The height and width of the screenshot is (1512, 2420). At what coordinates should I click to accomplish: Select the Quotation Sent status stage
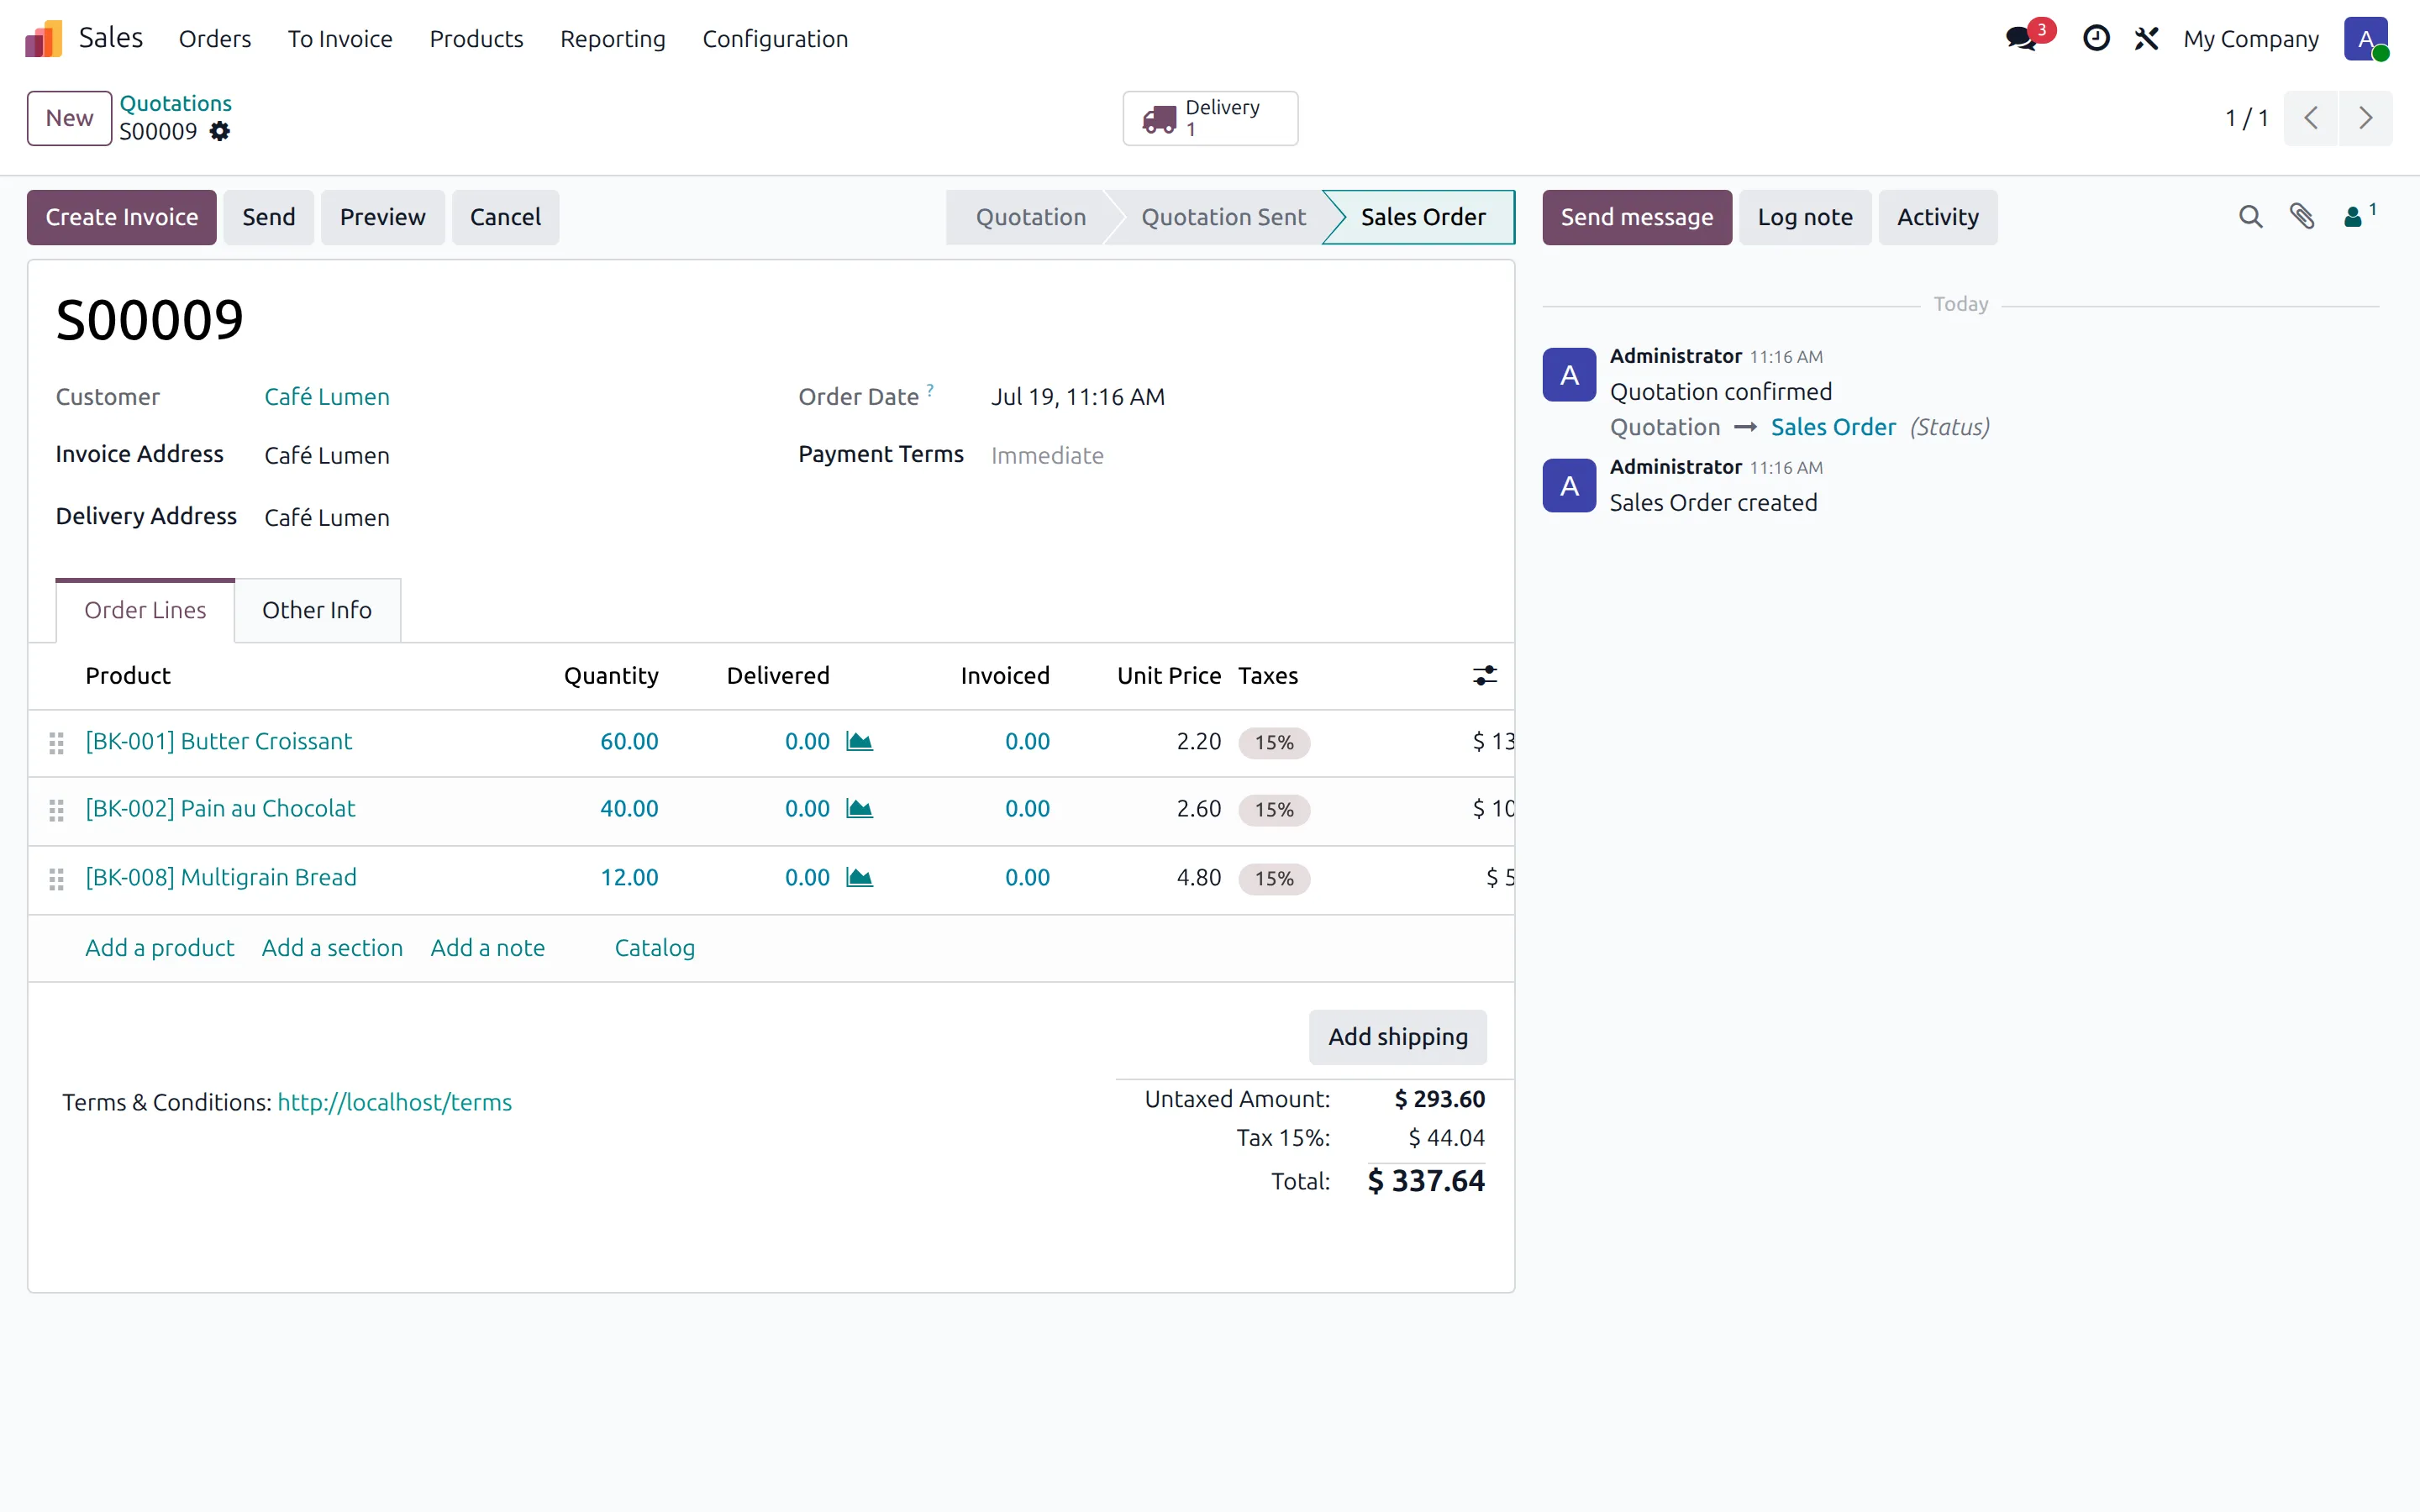point(1223,217)
